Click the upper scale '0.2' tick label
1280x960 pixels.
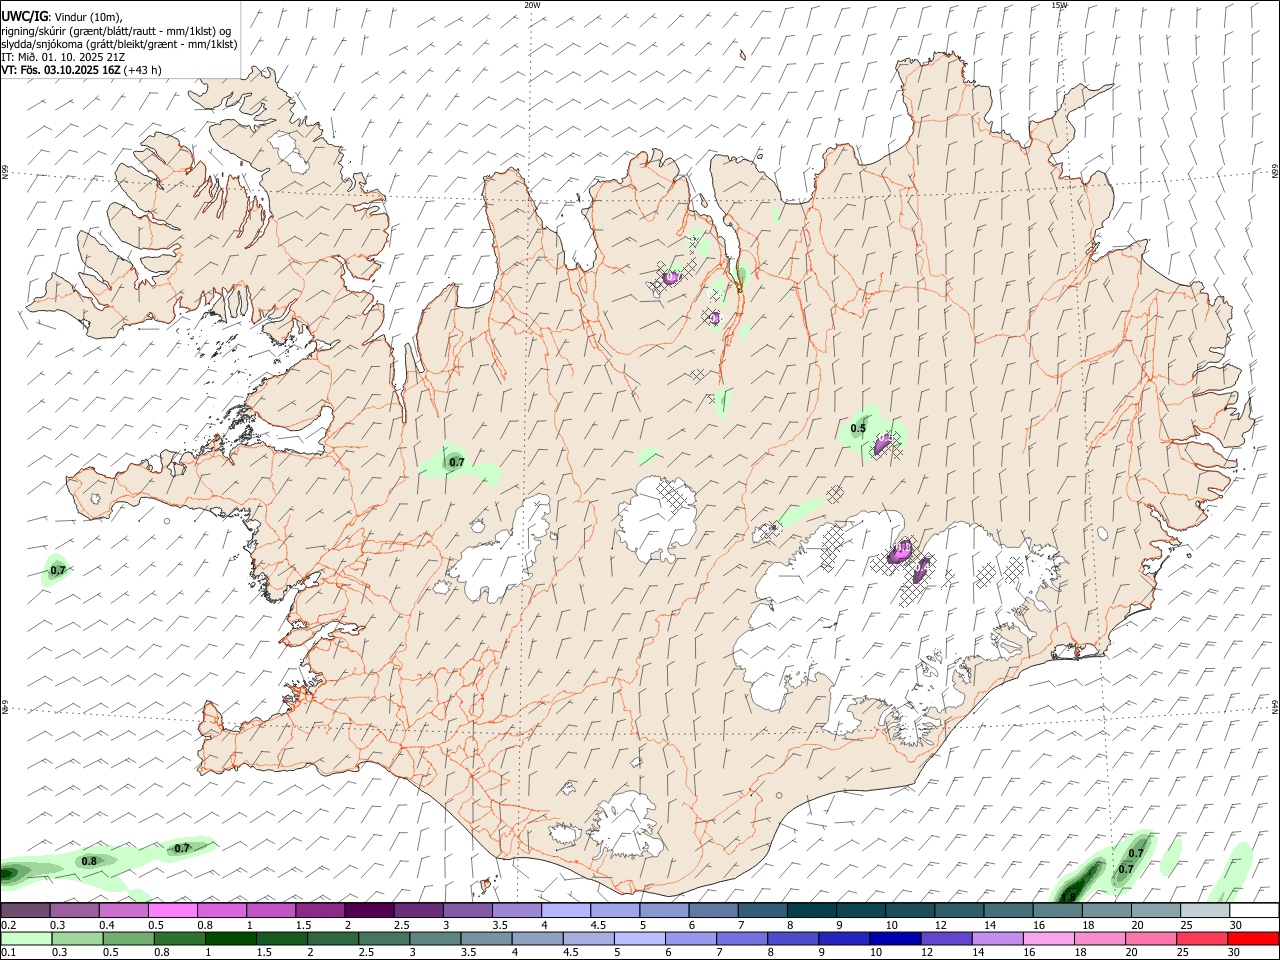pyautogui.click(x=8, y=925)
